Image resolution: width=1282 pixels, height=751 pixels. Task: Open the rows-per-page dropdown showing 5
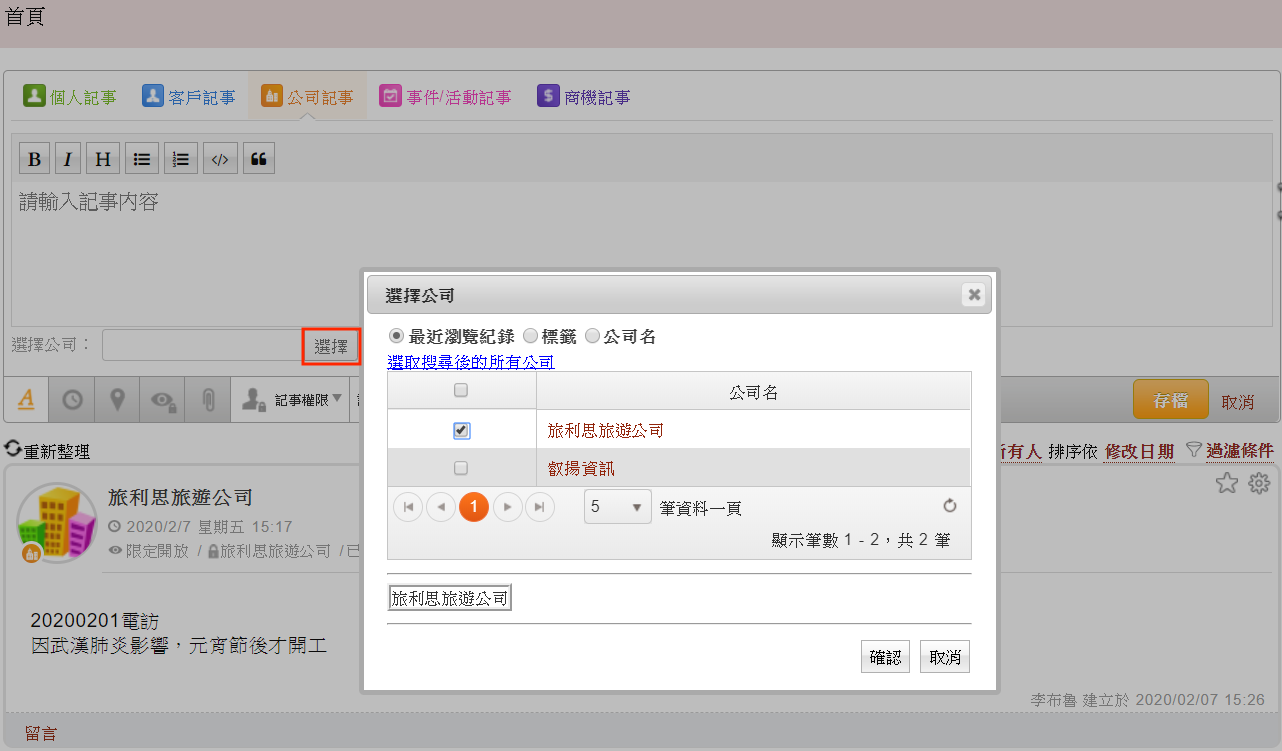tap(617, 507)
